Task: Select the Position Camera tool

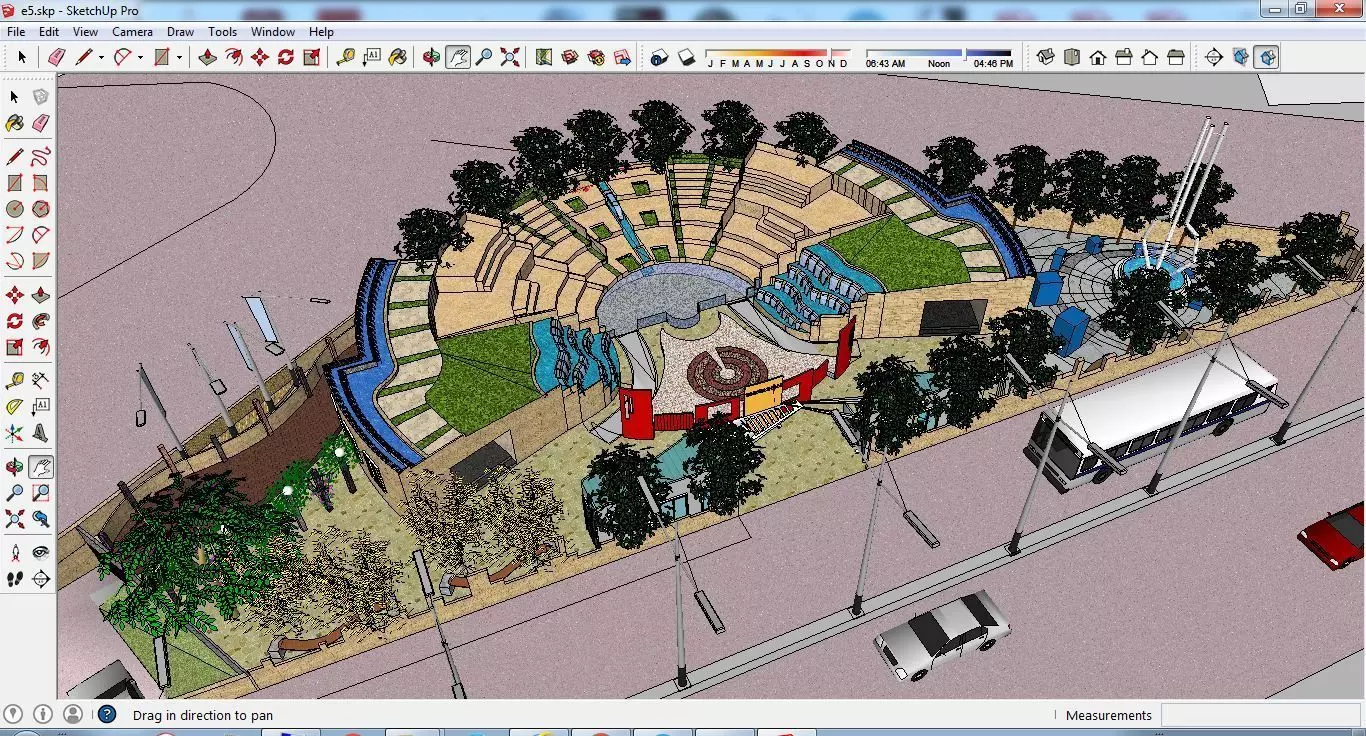Action: tap(14, 553)
